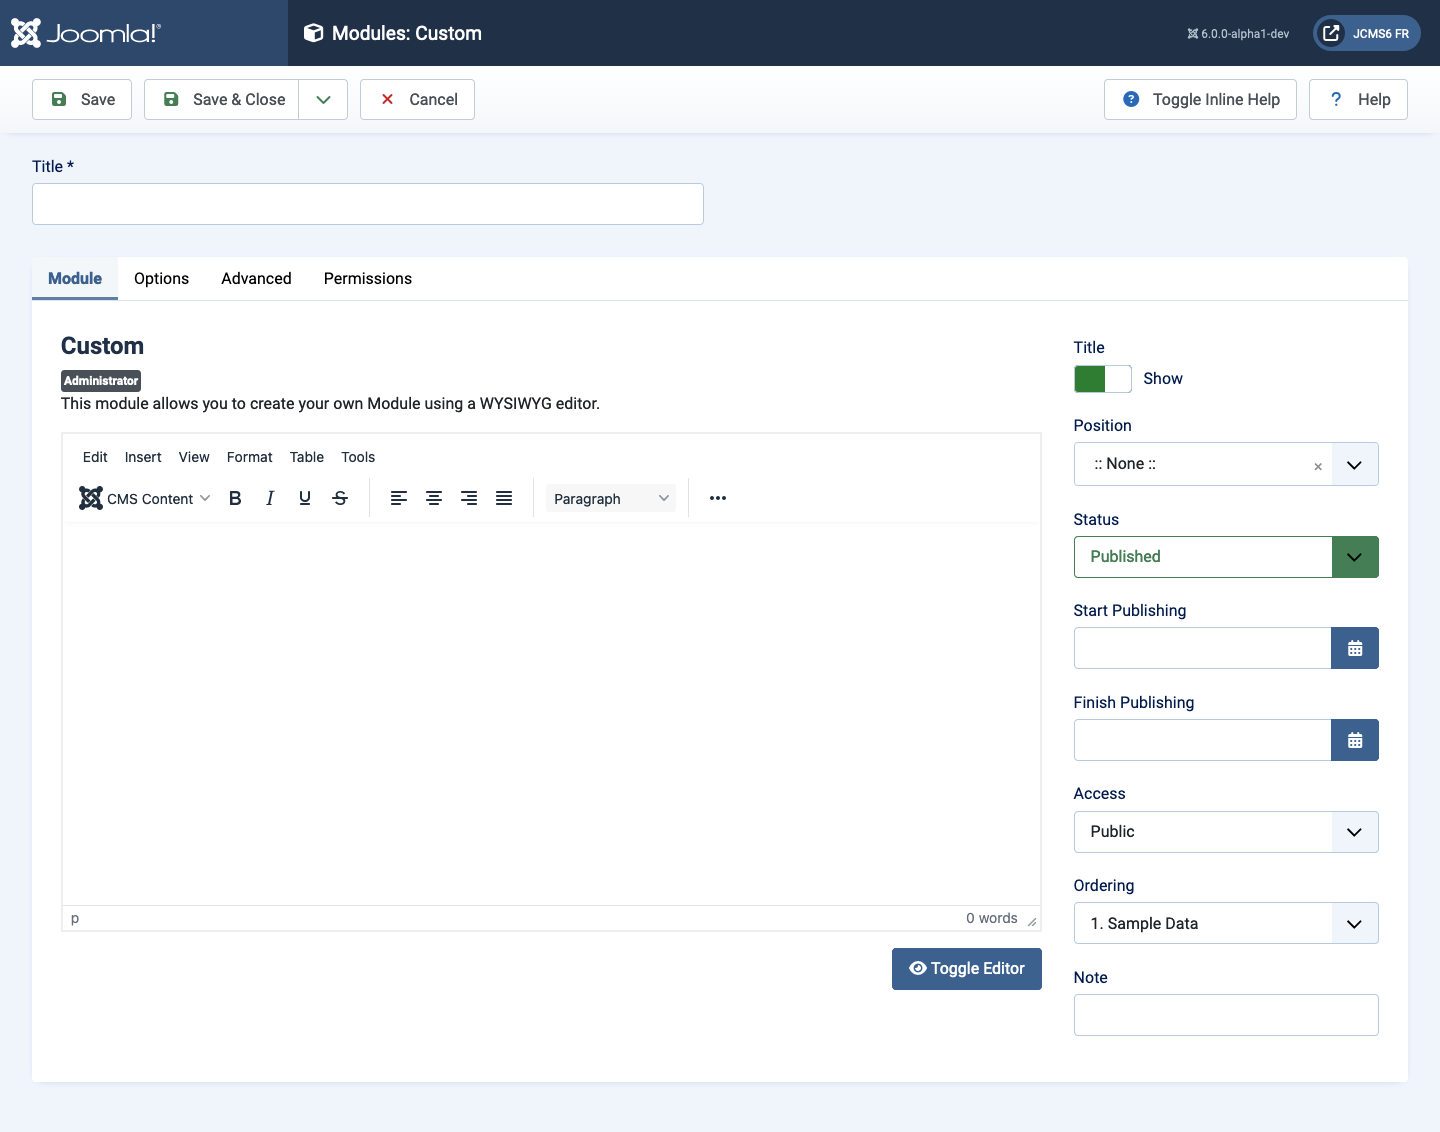Toggle Underline formatting in the editor
Image resolution: width=1440 pixels, height=1132 pixels.
point(305,498)
